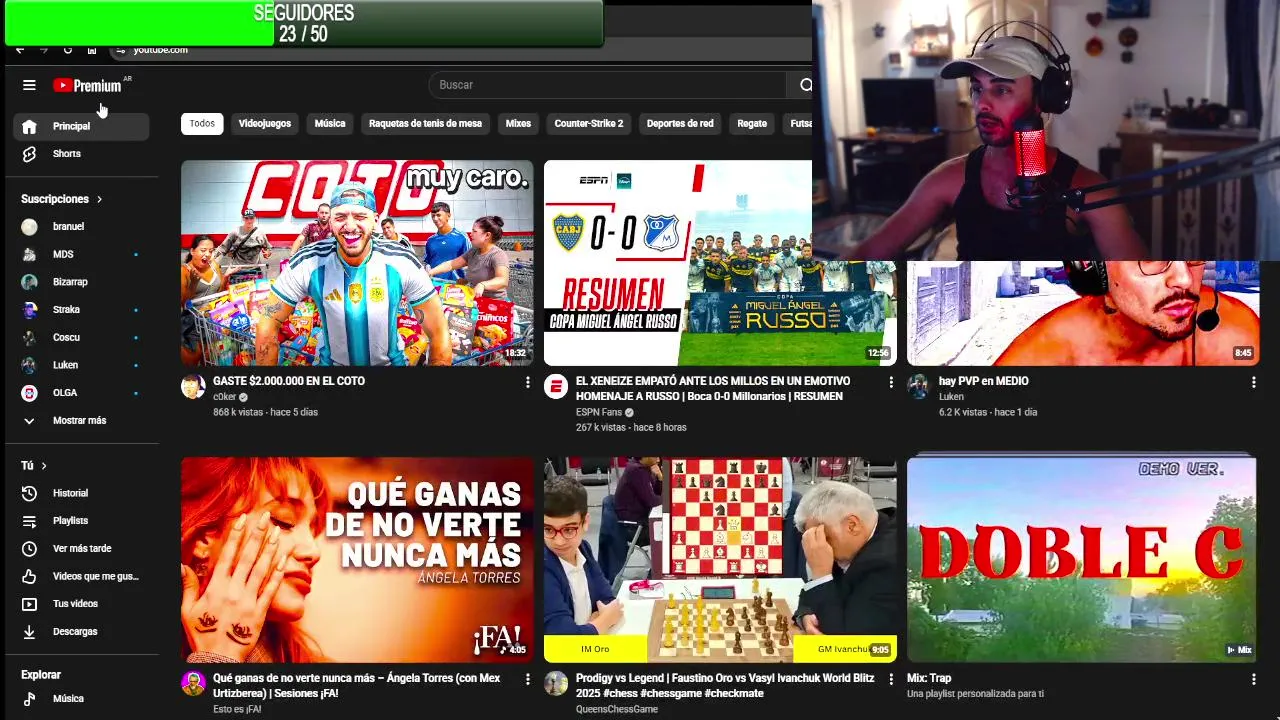Select the Regate filter chip
Screen dimensions: 1280x720
752,124
